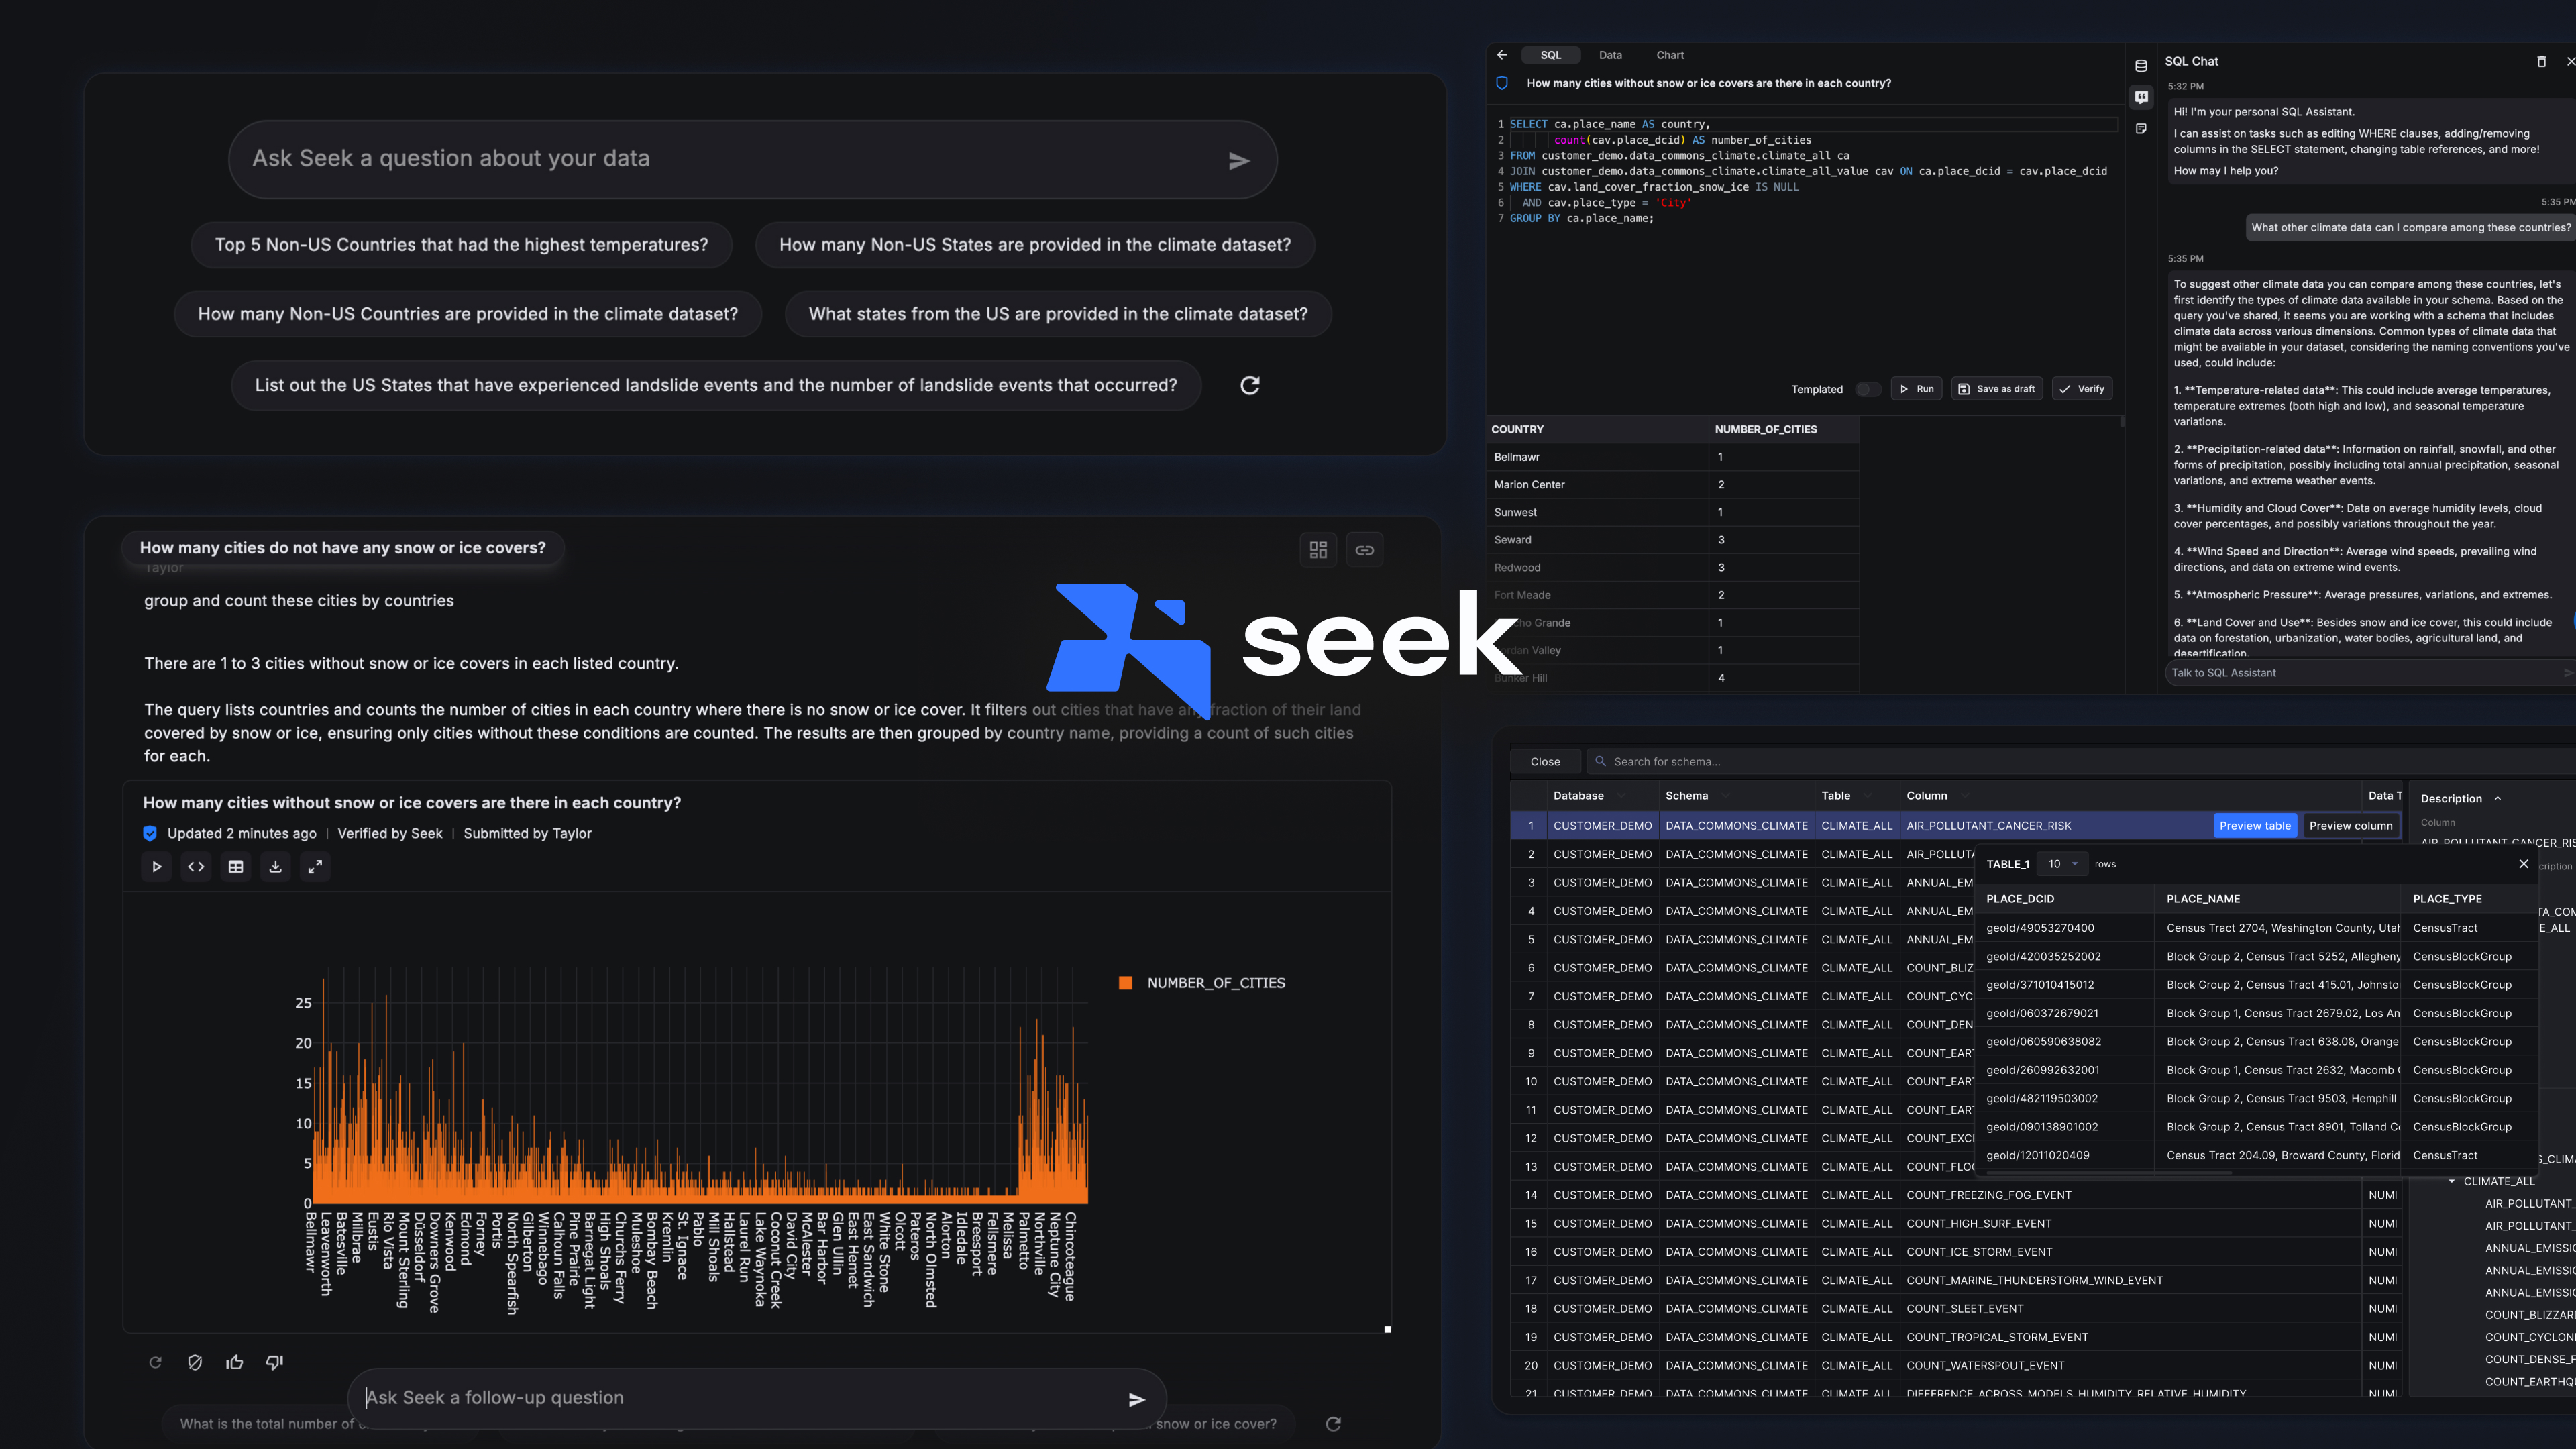Click the thumbs down feedback icon
The image size is (2576, 1449).
(x=274, y=1362)
